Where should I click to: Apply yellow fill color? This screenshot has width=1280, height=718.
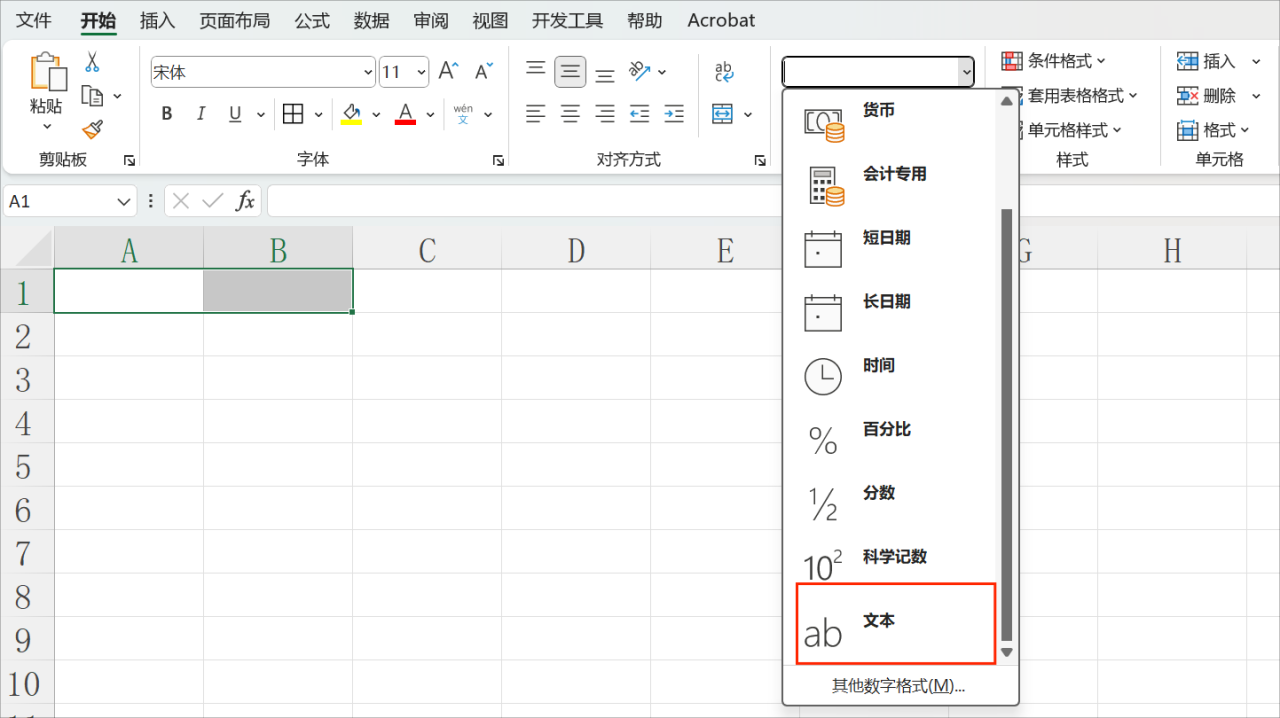[351, 114]
